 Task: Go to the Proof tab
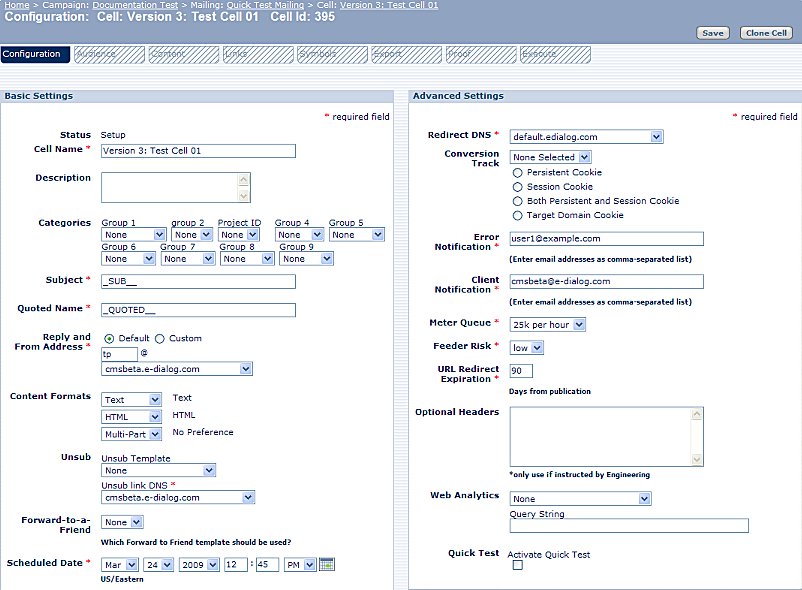(479, 54)
